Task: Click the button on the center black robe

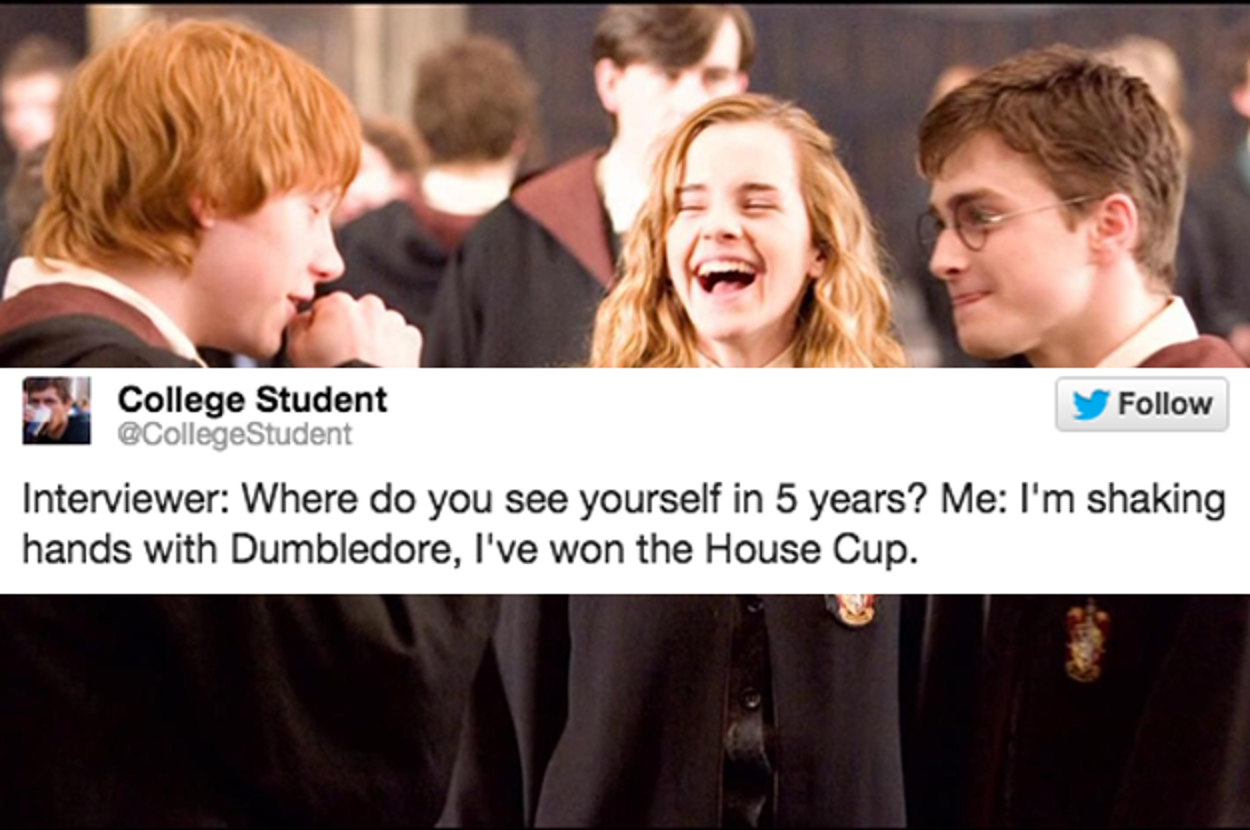Action: click(749, 697)
